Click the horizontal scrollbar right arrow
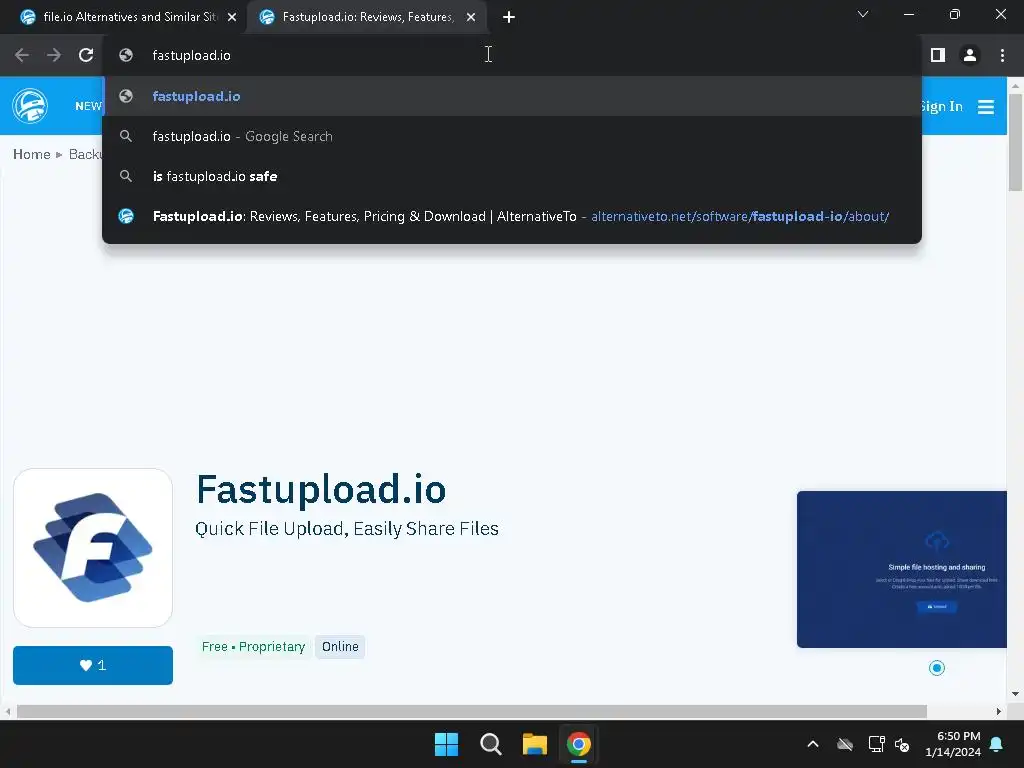Viewport: 1024px width, 768px height. click(x=999, y=711)
